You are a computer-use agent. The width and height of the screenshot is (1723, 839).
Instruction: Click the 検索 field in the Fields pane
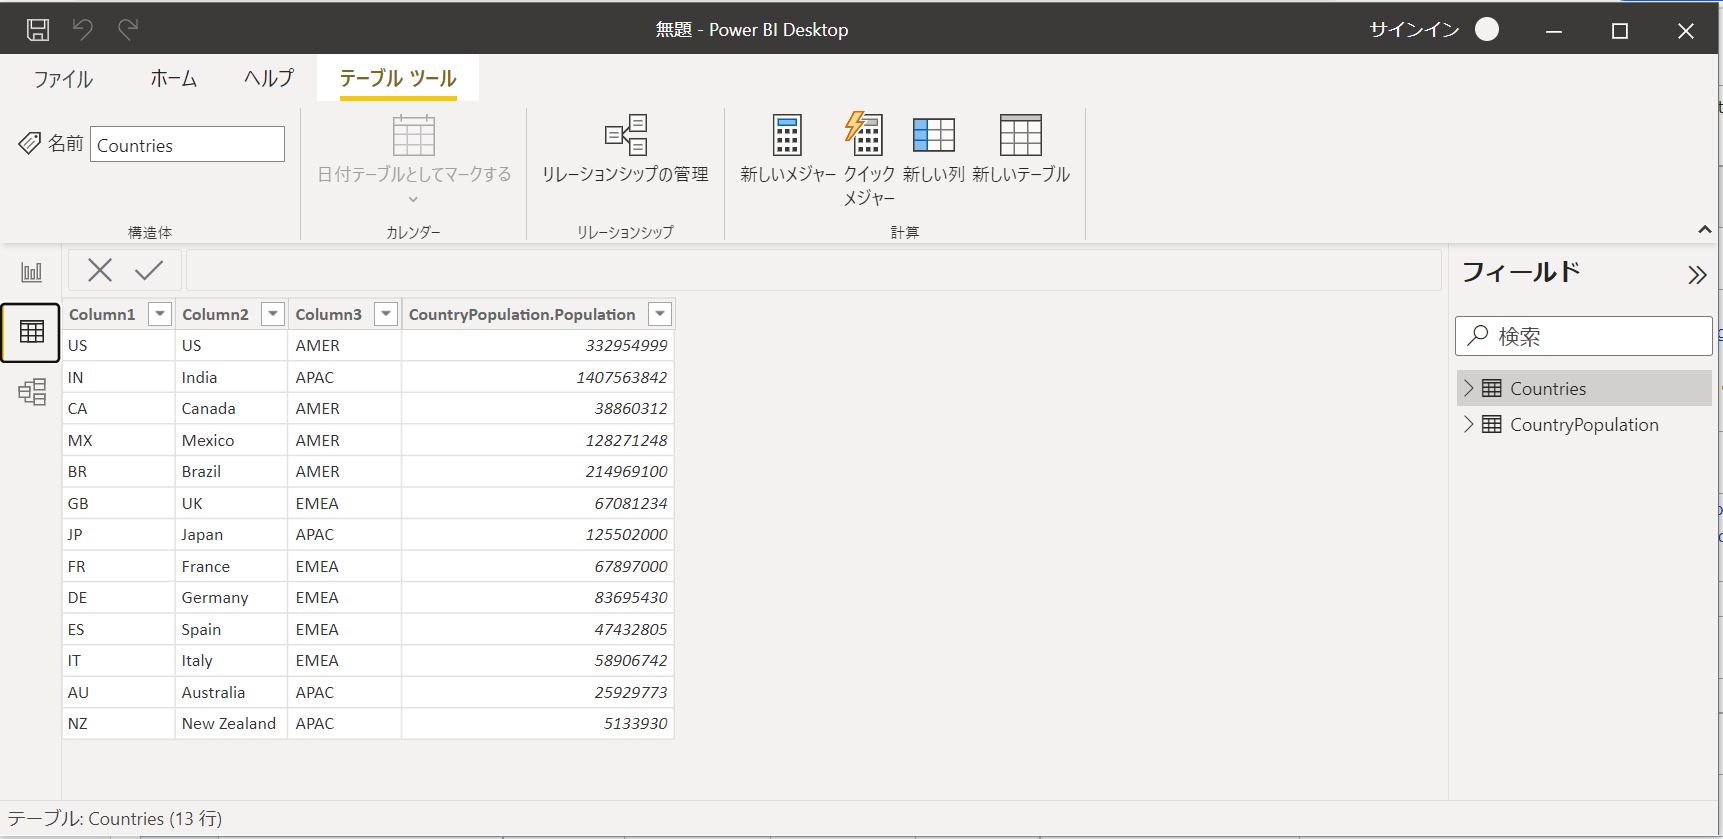point(1583,336)
